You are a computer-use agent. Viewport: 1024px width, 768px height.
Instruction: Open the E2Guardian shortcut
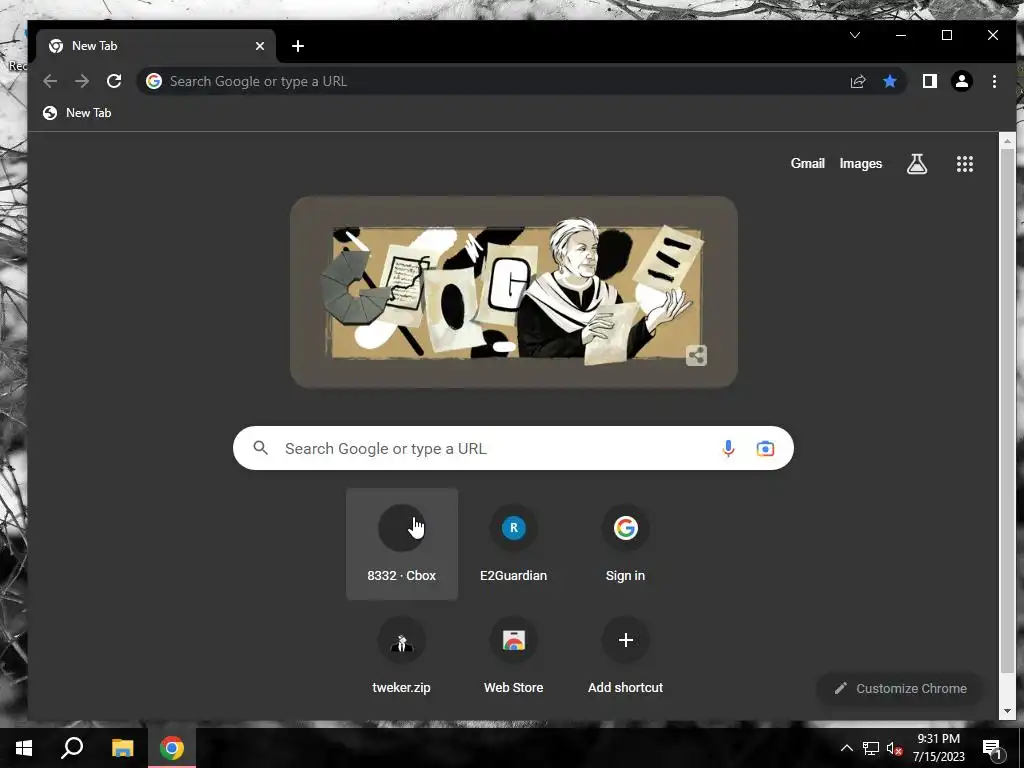pyautogui.click(x=513, y=543)
